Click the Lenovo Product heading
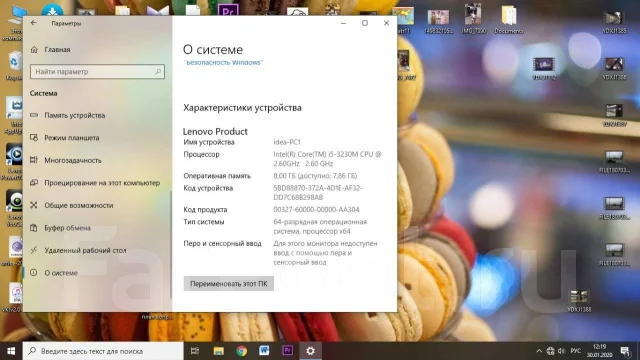The image size is (640, 360). 215,131
